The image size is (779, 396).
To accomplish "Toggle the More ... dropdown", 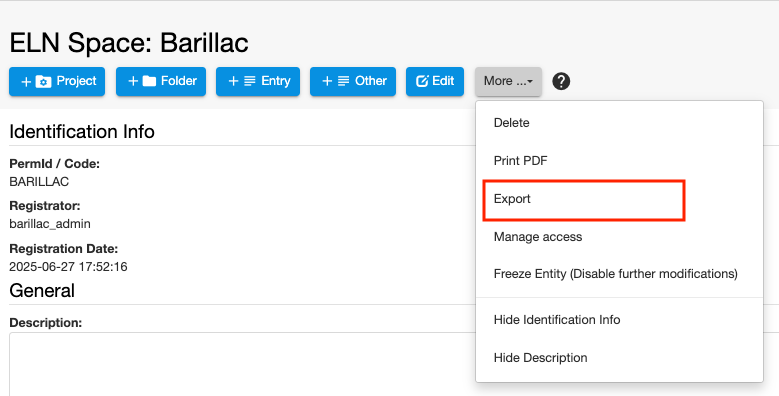I will pos(508,81).
